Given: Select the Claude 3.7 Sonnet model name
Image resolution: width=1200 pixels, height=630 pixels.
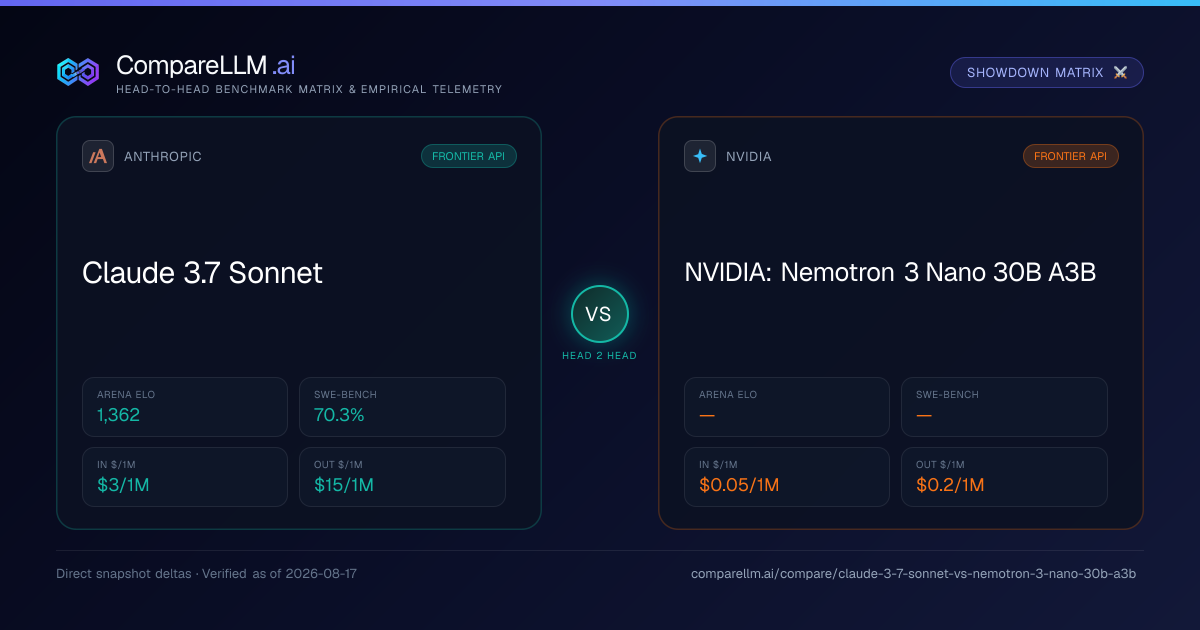Looking at the screenshot, I should pos(202,273).
